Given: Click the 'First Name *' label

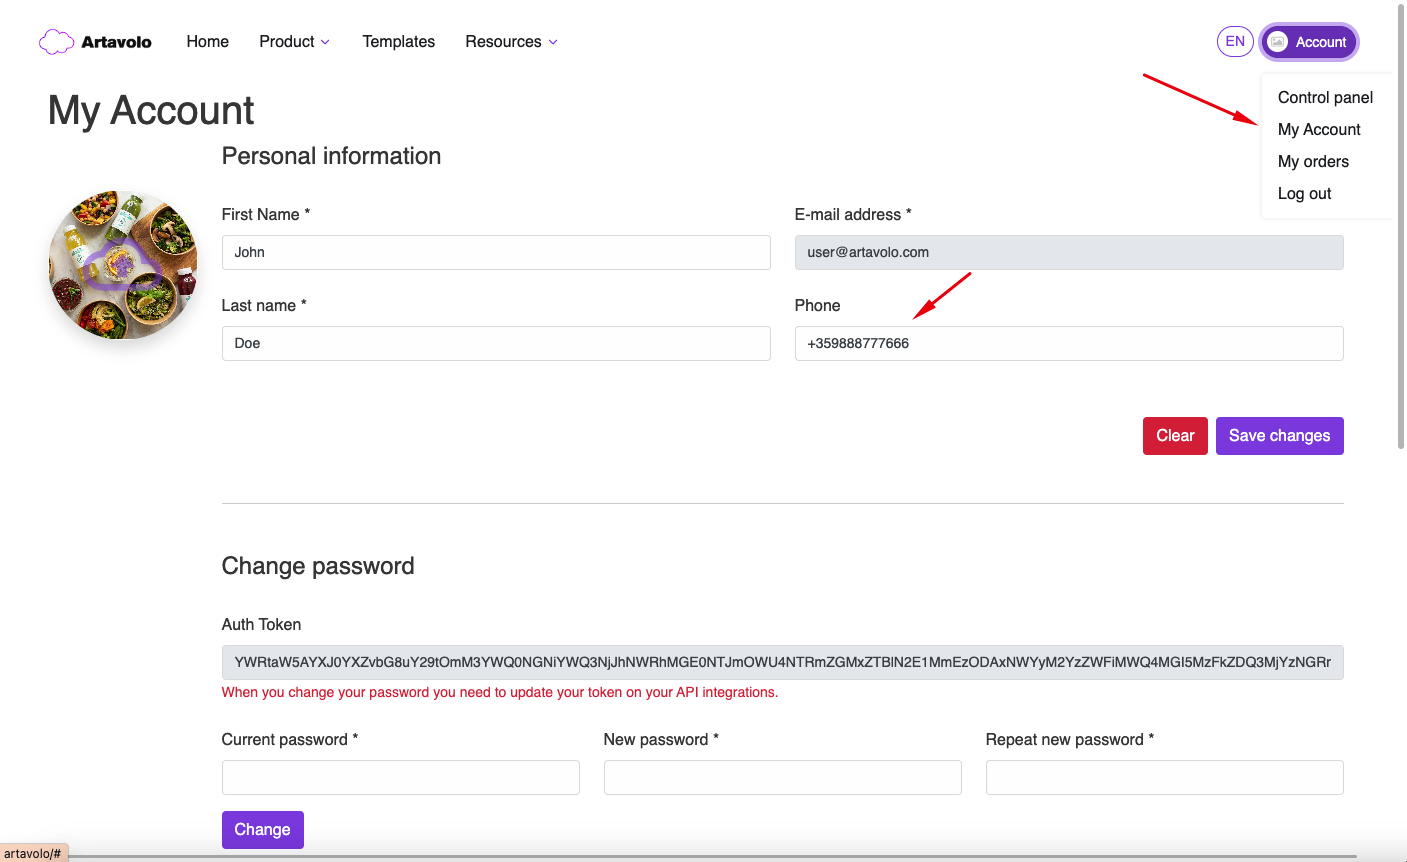Looking at the screenshot, I should pyautogui.click(x=266, y=214).
